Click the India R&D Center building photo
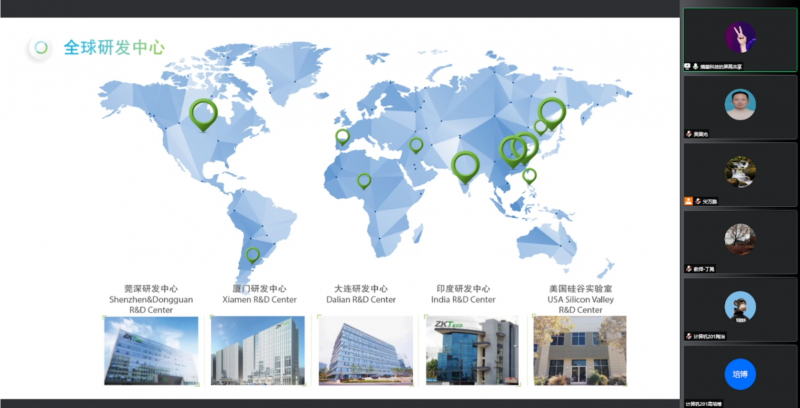This screenshot has width=800, height=408. coord(472,350)
